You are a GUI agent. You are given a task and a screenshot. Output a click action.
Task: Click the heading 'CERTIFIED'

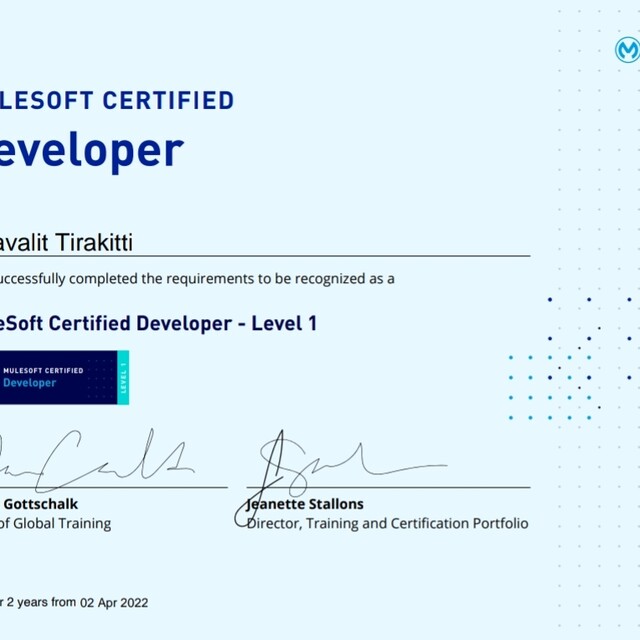click(x=168, y=100)
